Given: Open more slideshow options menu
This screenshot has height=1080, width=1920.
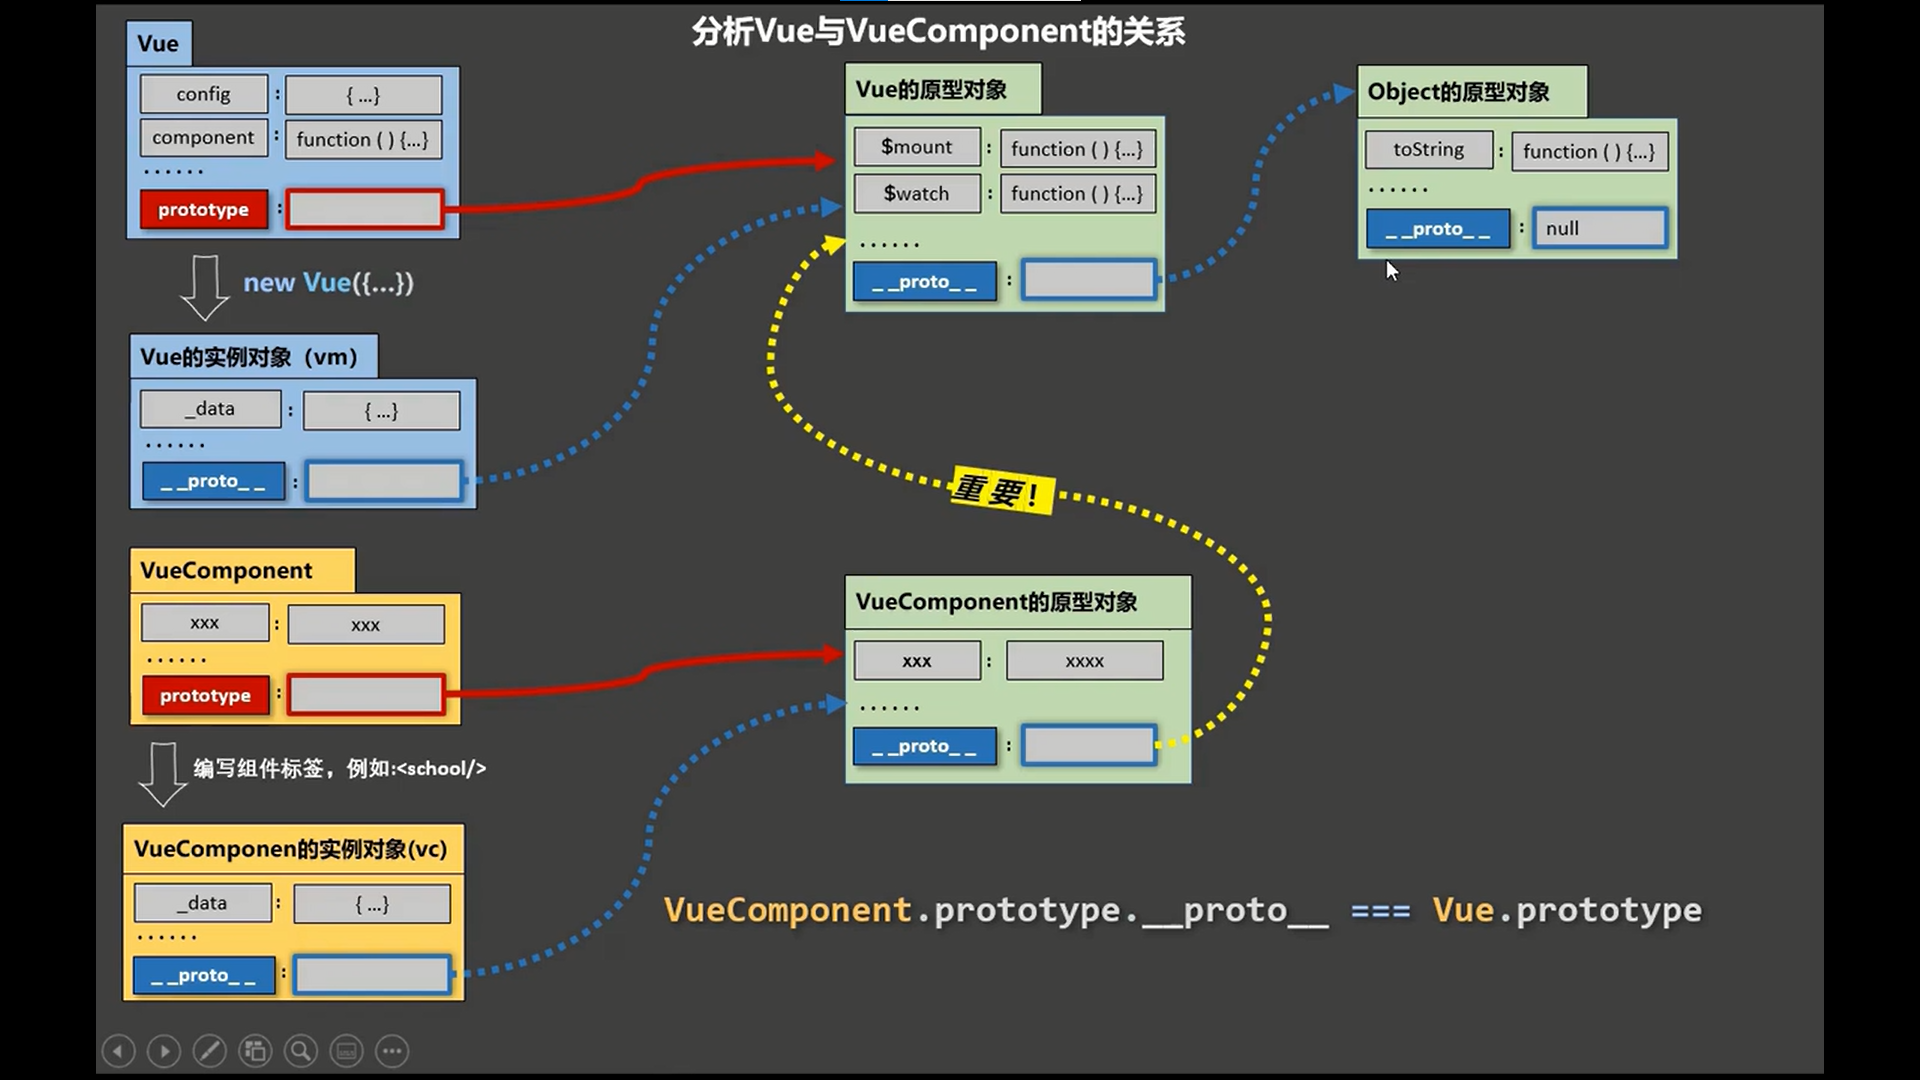Looking at the screenshot, I should click(392, 1051).
